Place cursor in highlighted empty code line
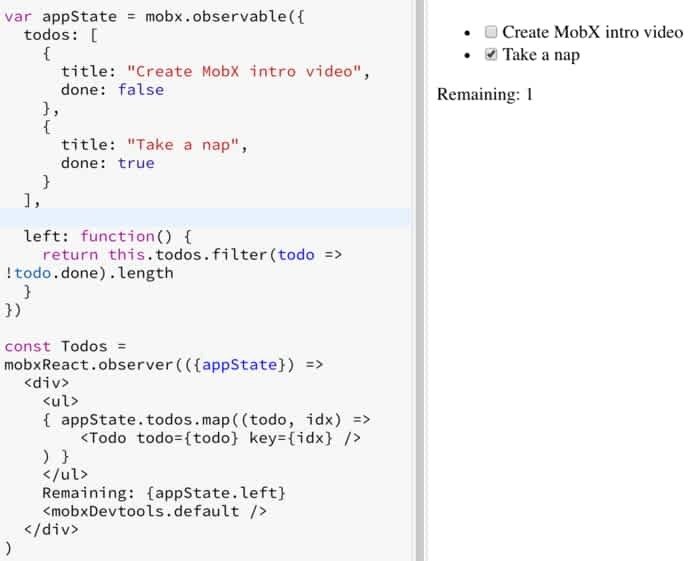 tap(205, 218)
